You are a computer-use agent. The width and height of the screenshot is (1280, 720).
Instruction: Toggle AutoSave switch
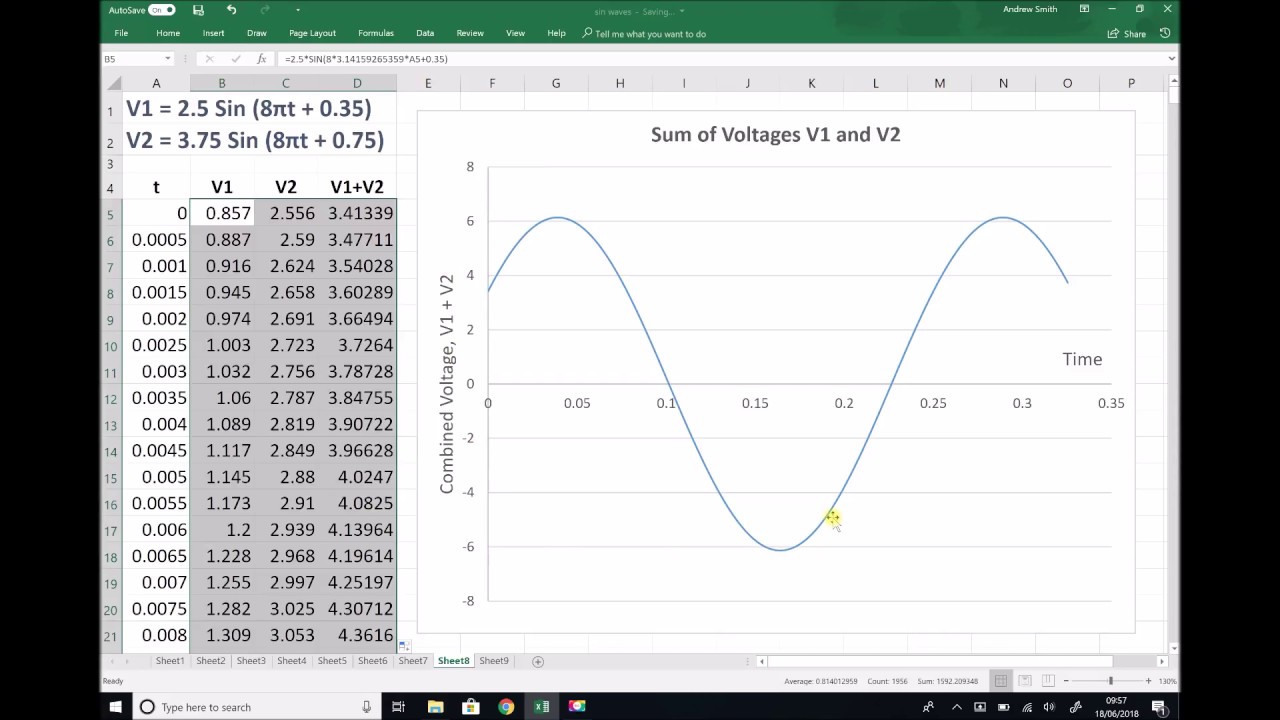pyautogui.click(x=161, y=10)
